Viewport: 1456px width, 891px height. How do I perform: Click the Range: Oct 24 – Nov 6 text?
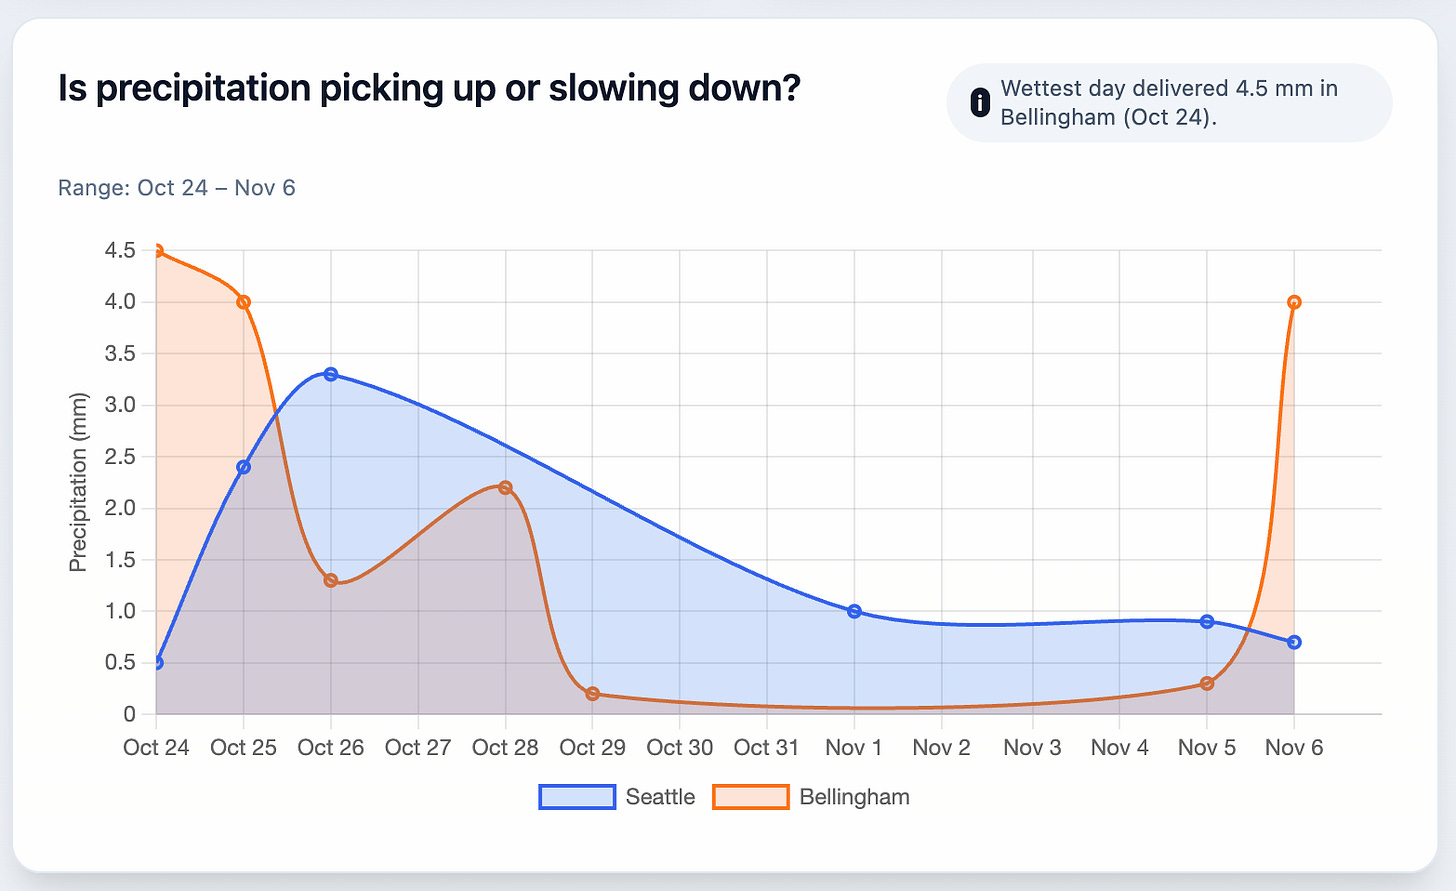click(x=177, y=188)
